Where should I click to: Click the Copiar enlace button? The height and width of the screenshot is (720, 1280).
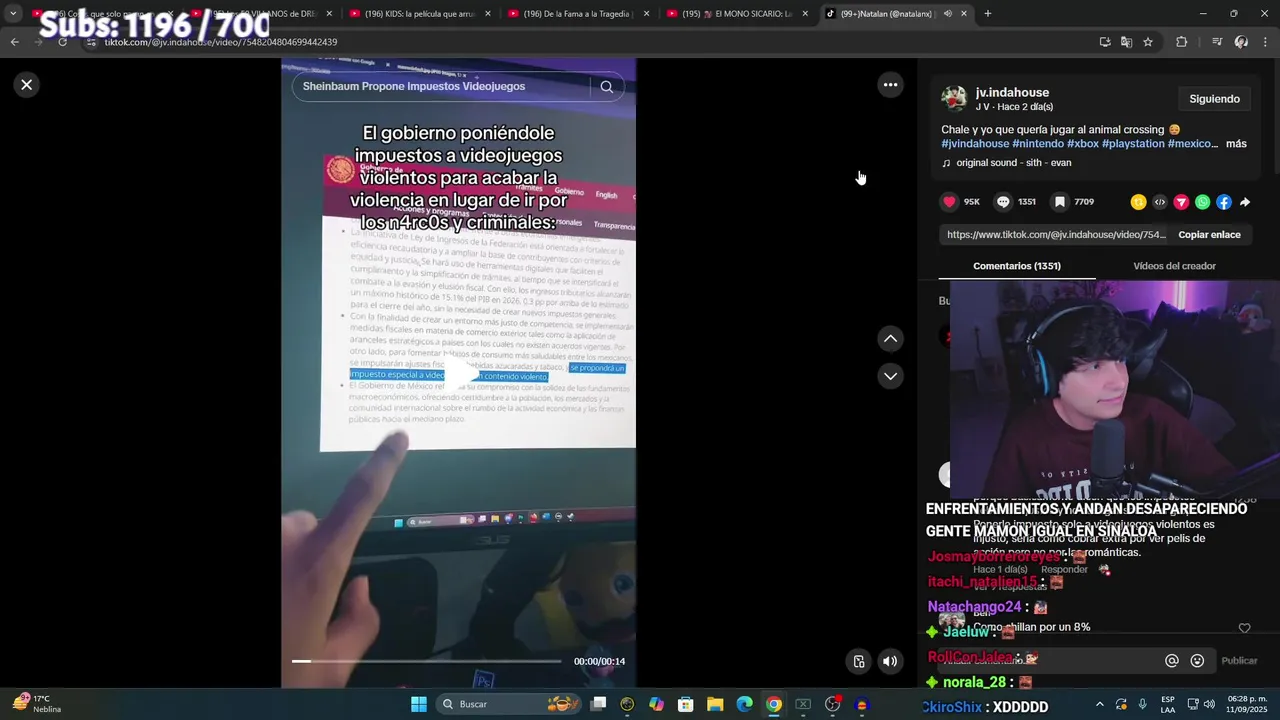pos(1209,235)
